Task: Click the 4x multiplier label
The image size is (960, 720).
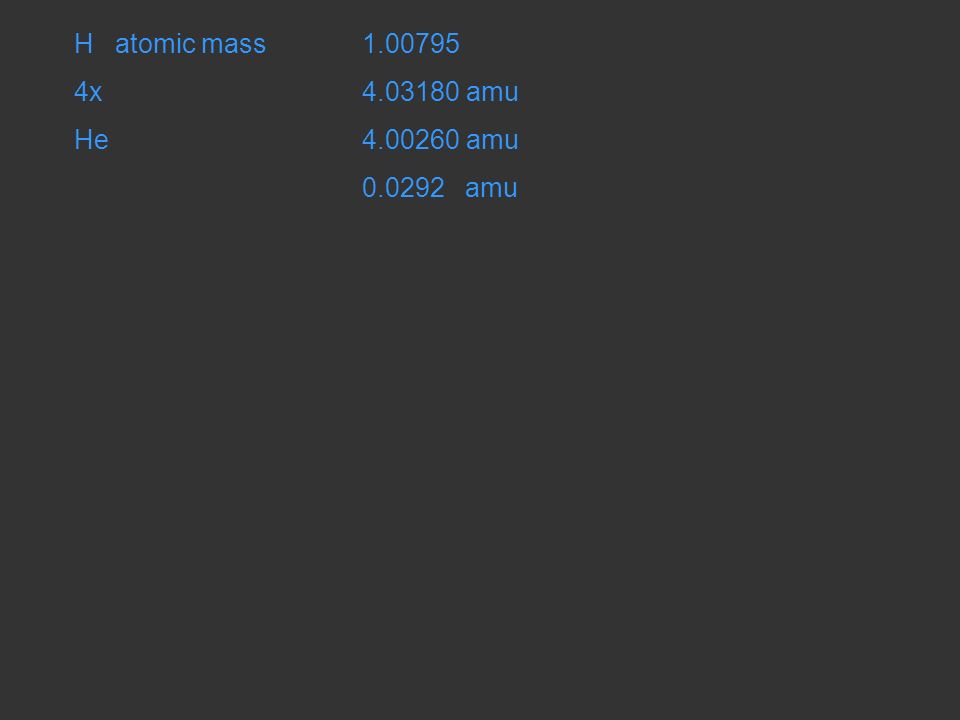Action: pos(88,92)
